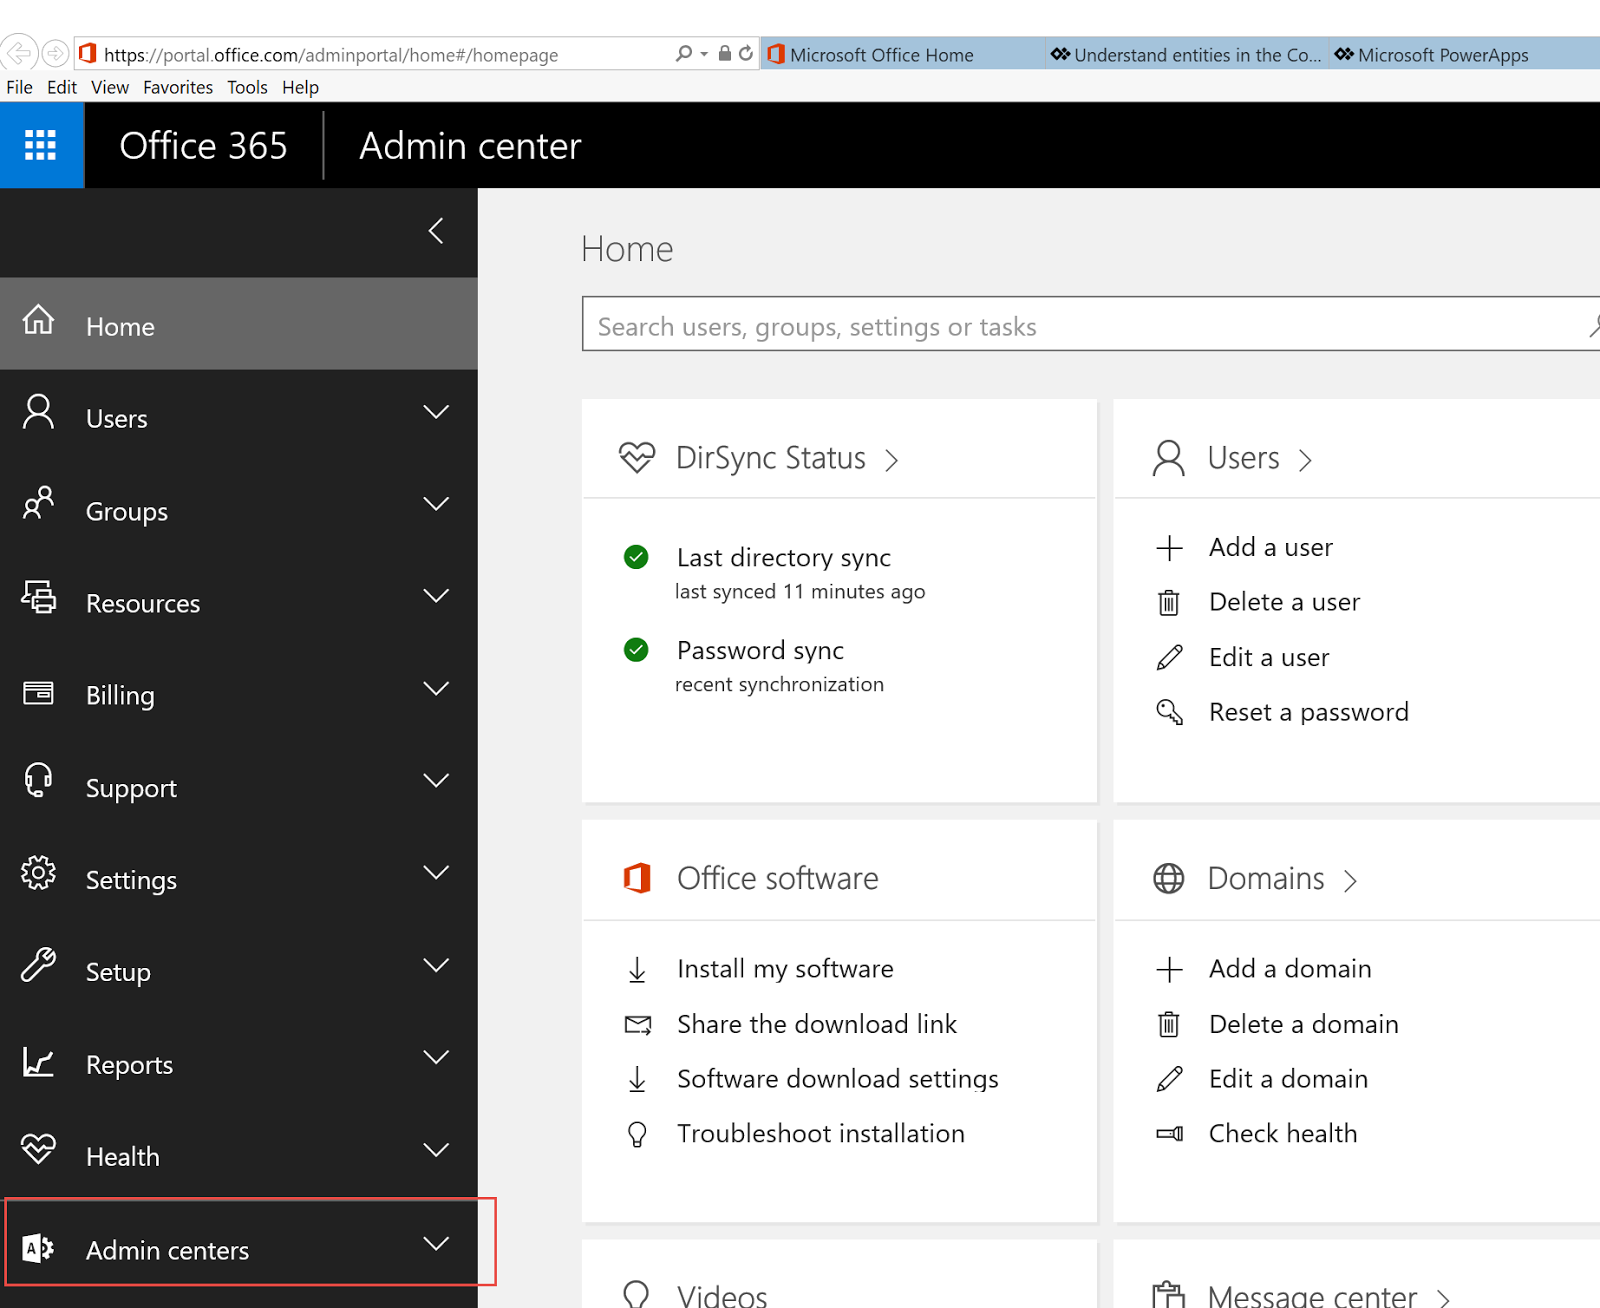Open the app launcher waffle icon

41,146
